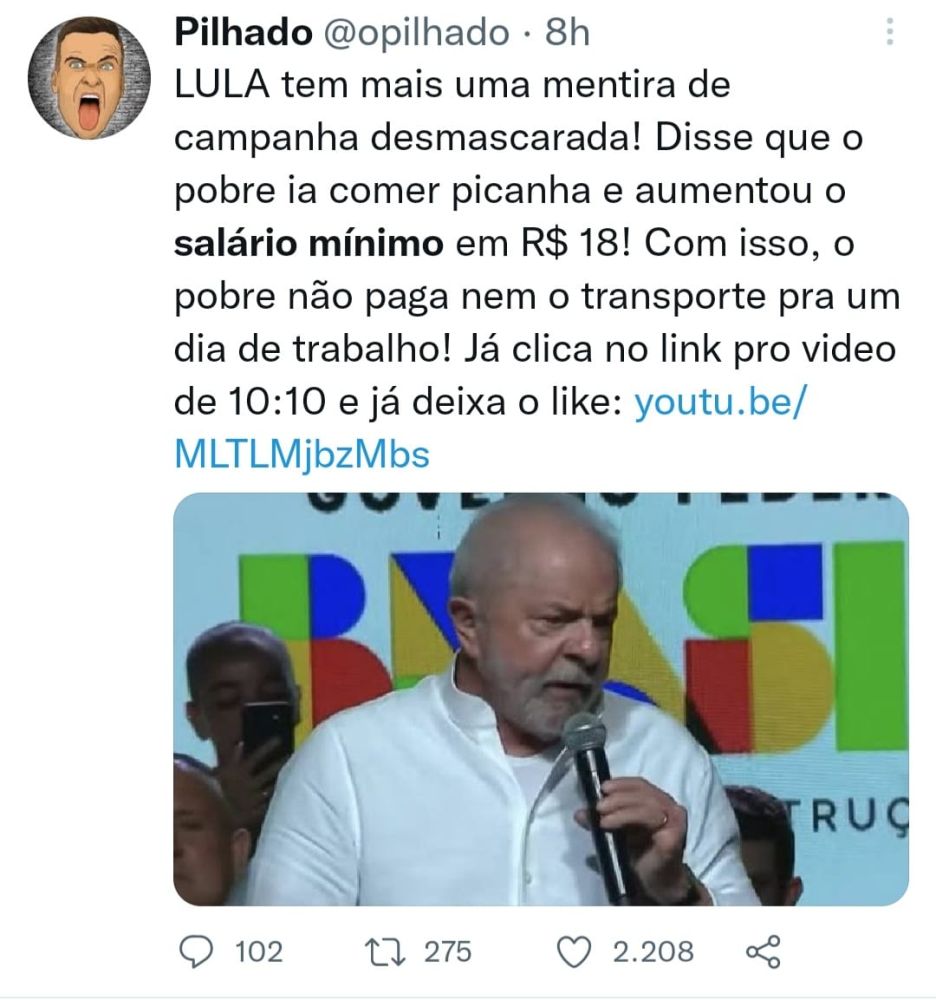This screenshot has width=936, height=1000.
Task: Click the tweet line mentioning transporte
Action: (x=537, y=297)
